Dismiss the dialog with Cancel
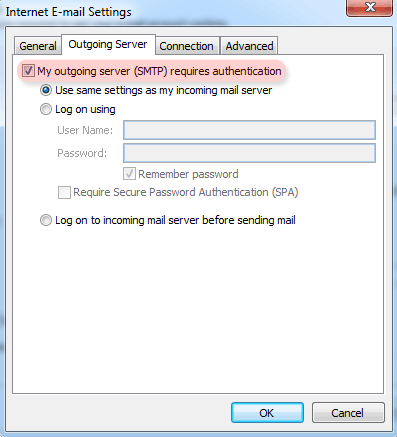Screen dimensions: 397x437 click(x=348, y=413)
